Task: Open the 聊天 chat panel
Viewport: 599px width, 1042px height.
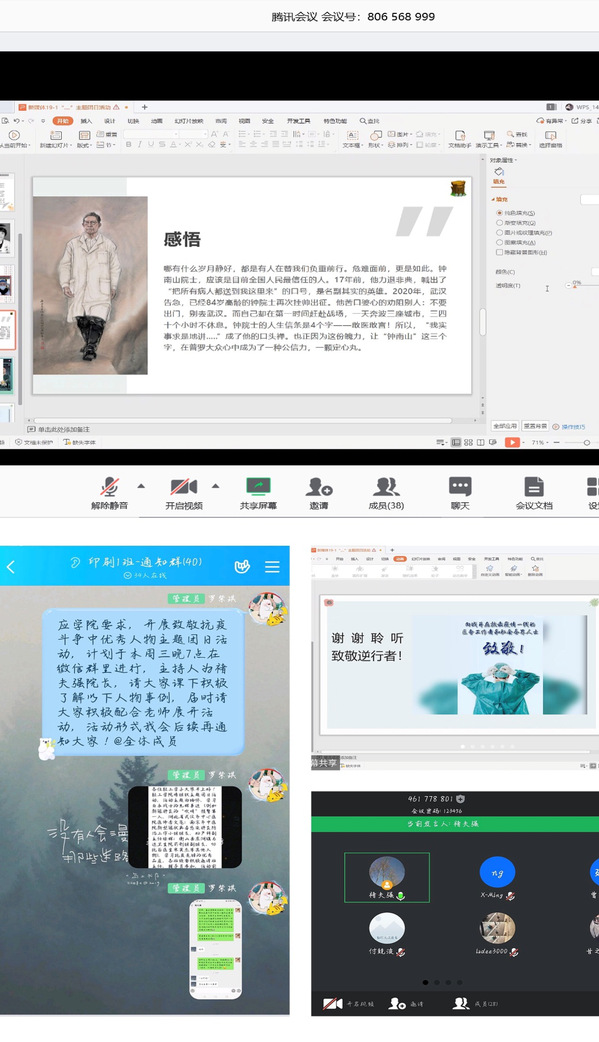Action: [x=460, y=493]
